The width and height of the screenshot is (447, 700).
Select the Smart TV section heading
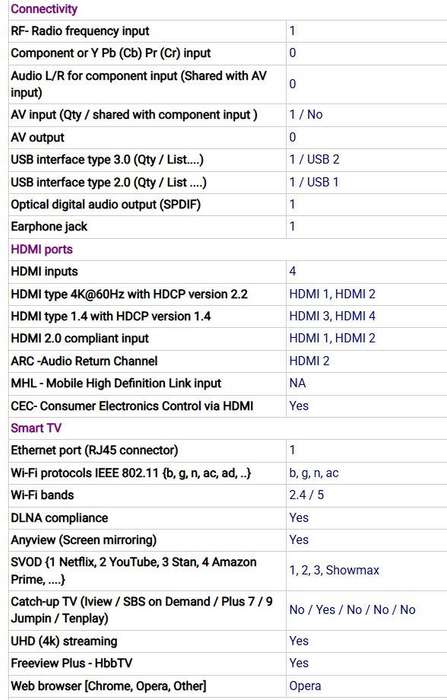pos(36,428)
